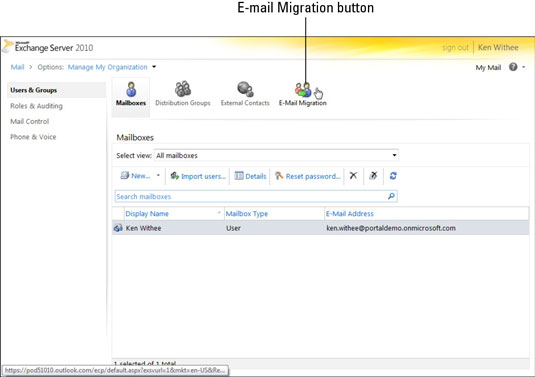Screen dimensions: 535x377
Task: Open My Mail link
Action: tap(488, 68)
